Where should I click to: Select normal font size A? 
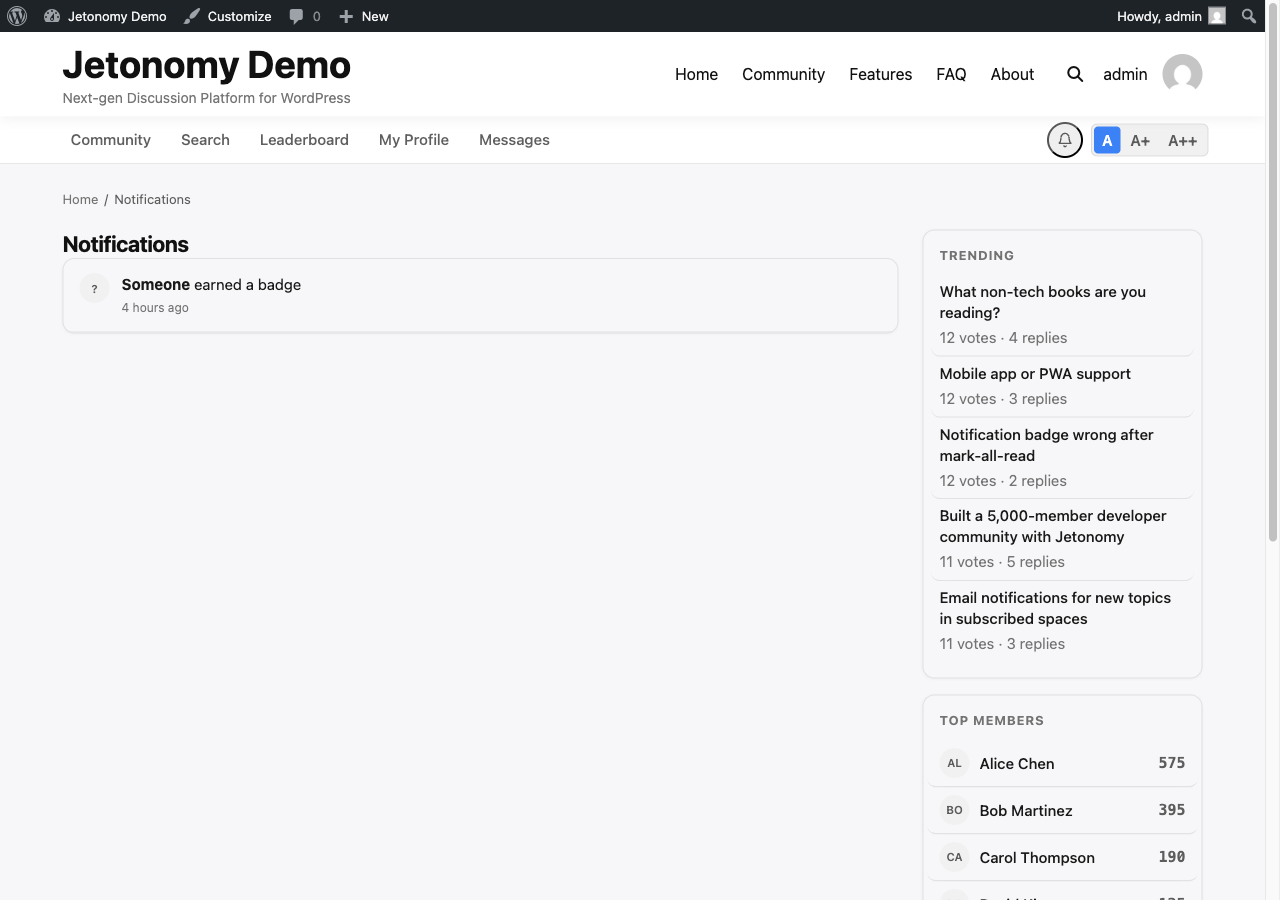click(1107, 141)
